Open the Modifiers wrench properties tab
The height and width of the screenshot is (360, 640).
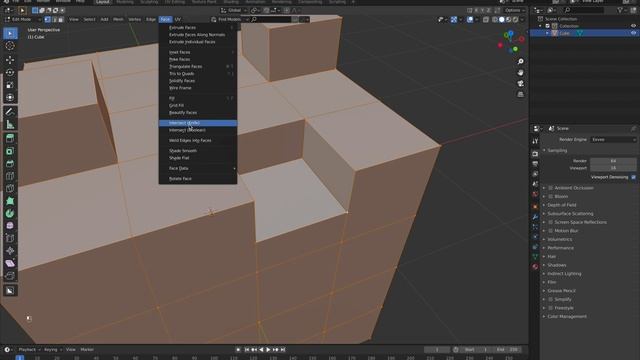(535, 217)
